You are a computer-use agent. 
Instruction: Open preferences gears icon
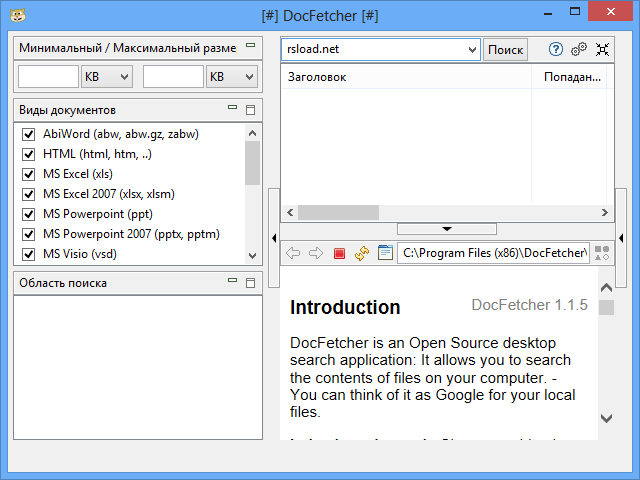tap(579, 49)
